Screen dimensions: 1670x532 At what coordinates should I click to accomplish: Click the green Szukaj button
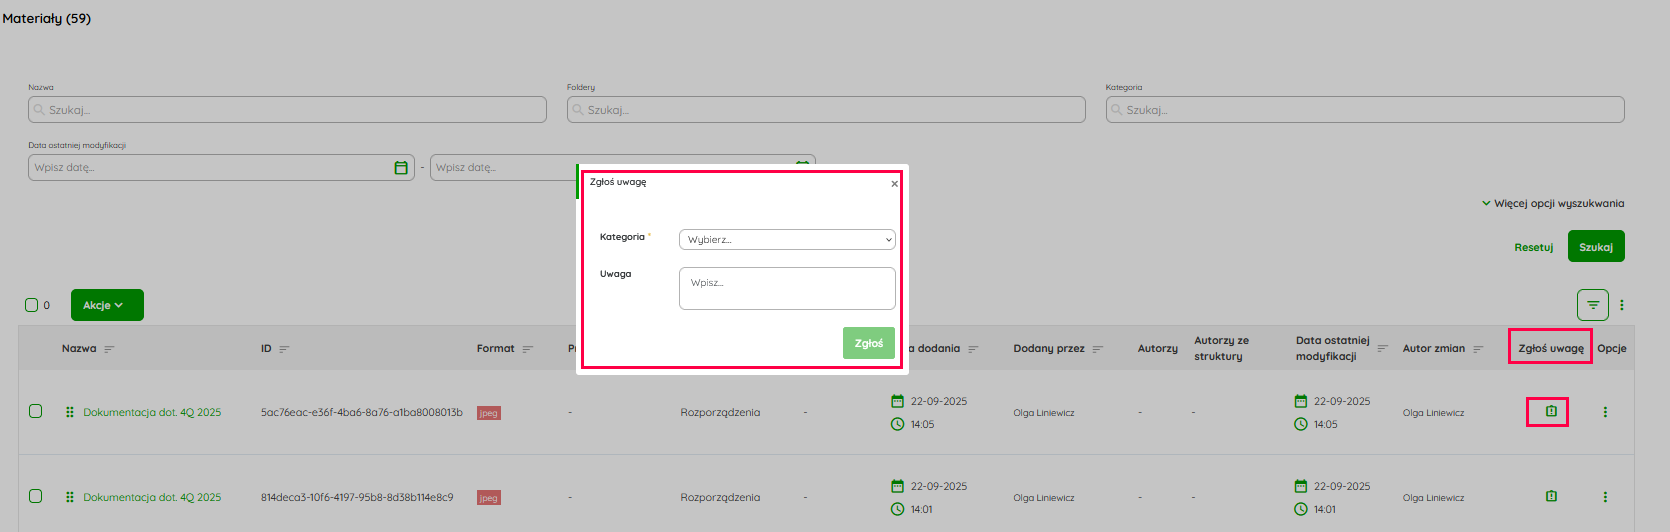[1595, 247]
